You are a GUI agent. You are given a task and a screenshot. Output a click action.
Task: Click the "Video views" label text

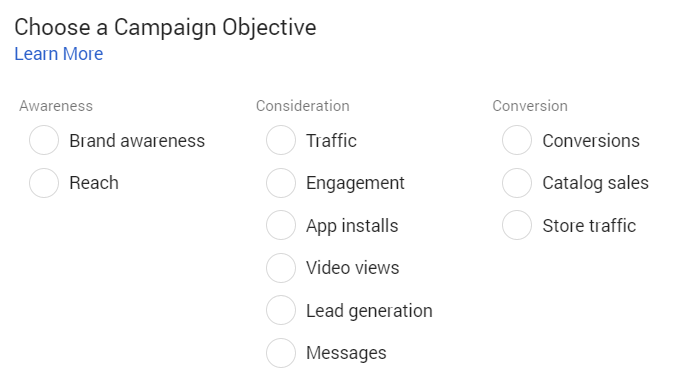(353, 268)
